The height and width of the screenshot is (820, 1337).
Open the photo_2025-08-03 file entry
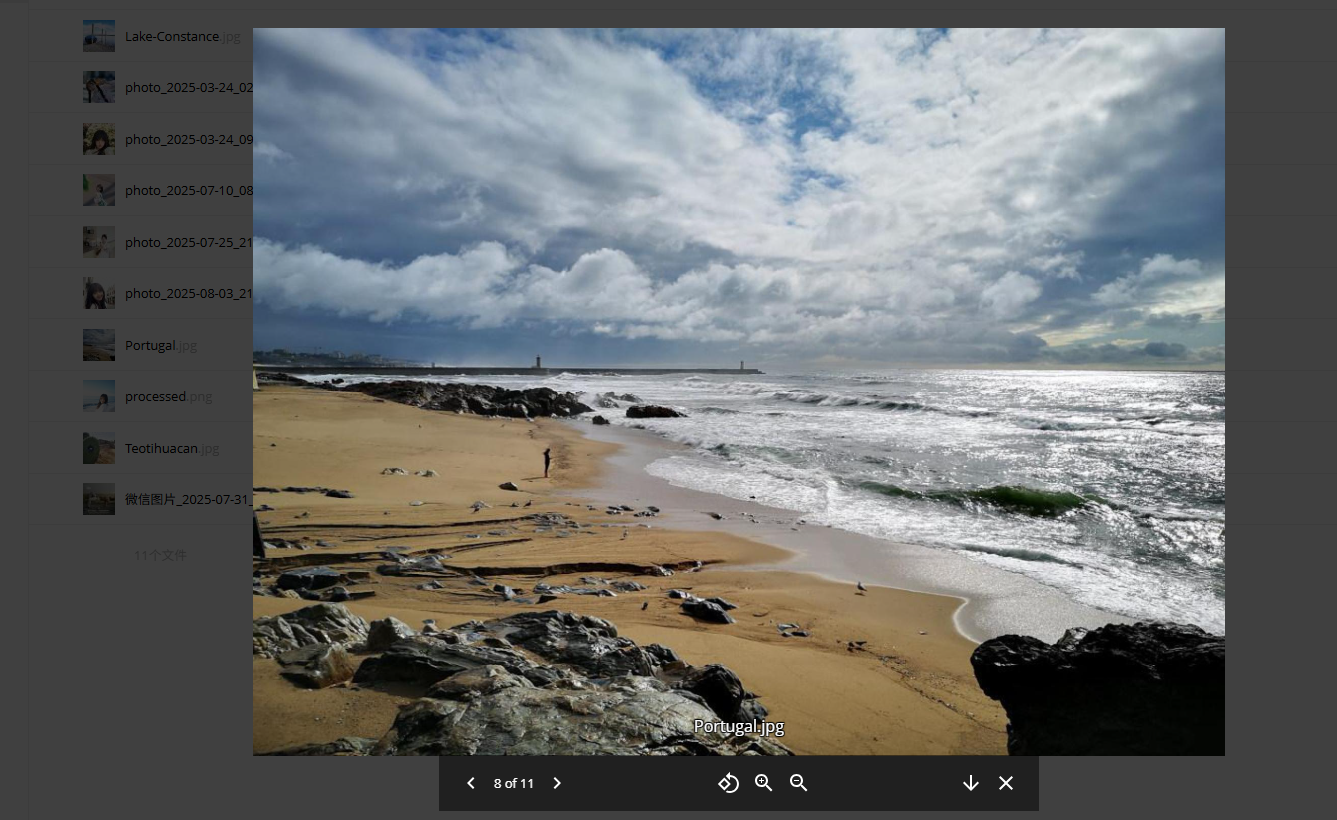(x=189, y=293)
